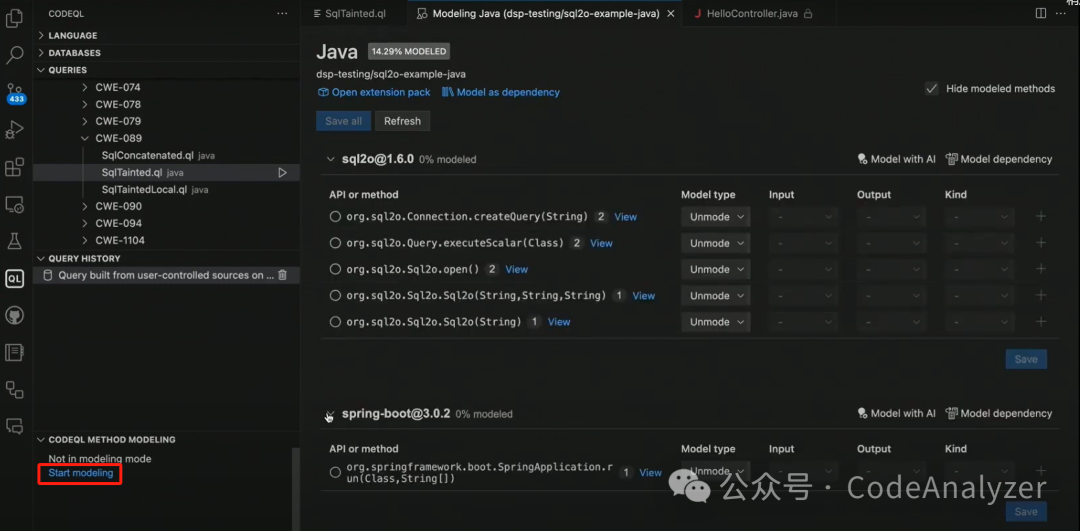Open the GitHub icon in activity bar
1080x531 pixels.
(x=14, y=315)
